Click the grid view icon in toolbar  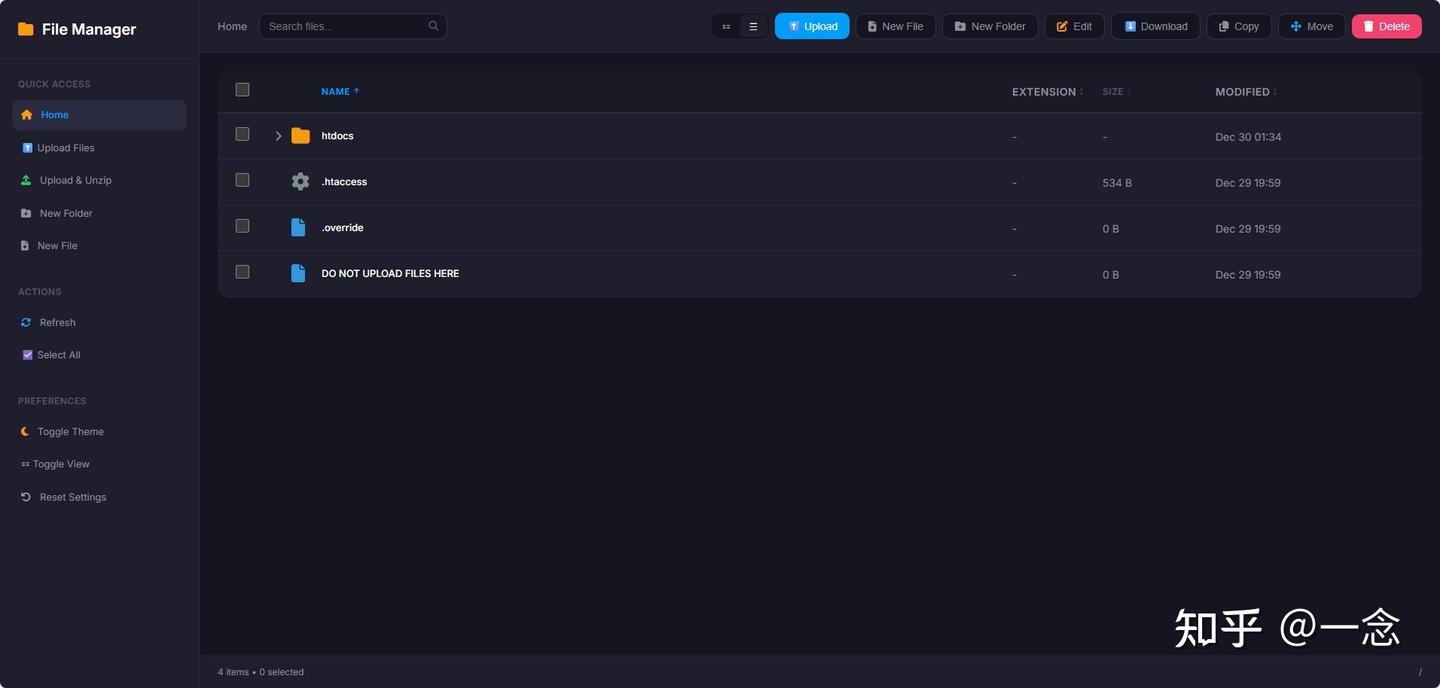726,27
